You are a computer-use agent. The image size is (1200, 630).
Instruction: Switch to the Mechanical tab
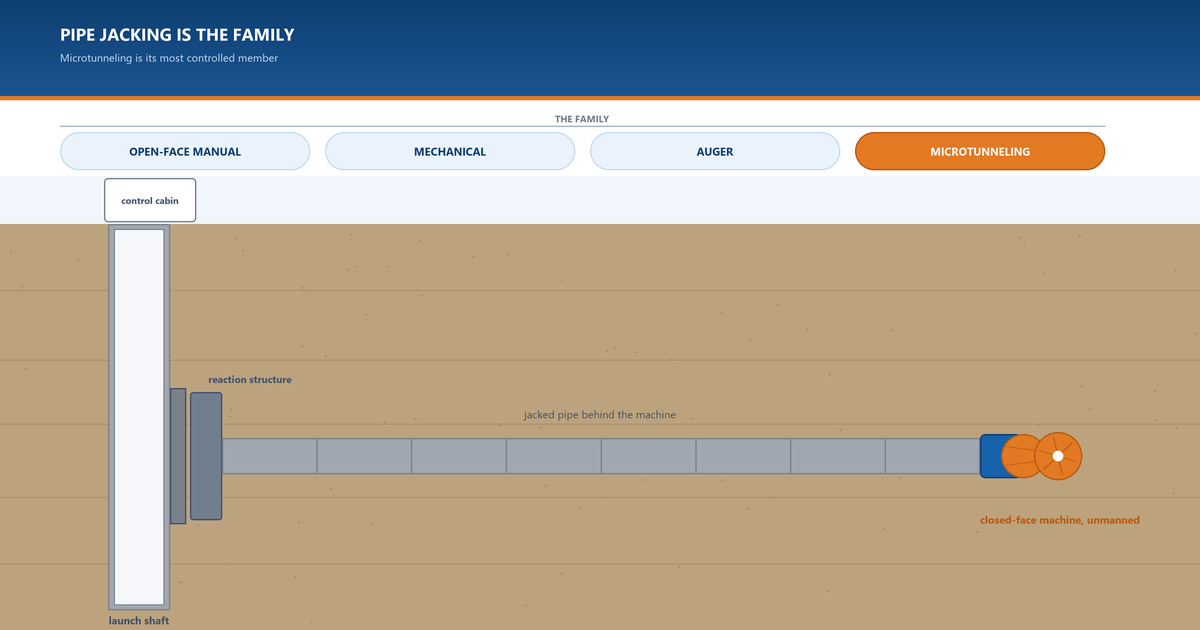[x=450, y=152]
